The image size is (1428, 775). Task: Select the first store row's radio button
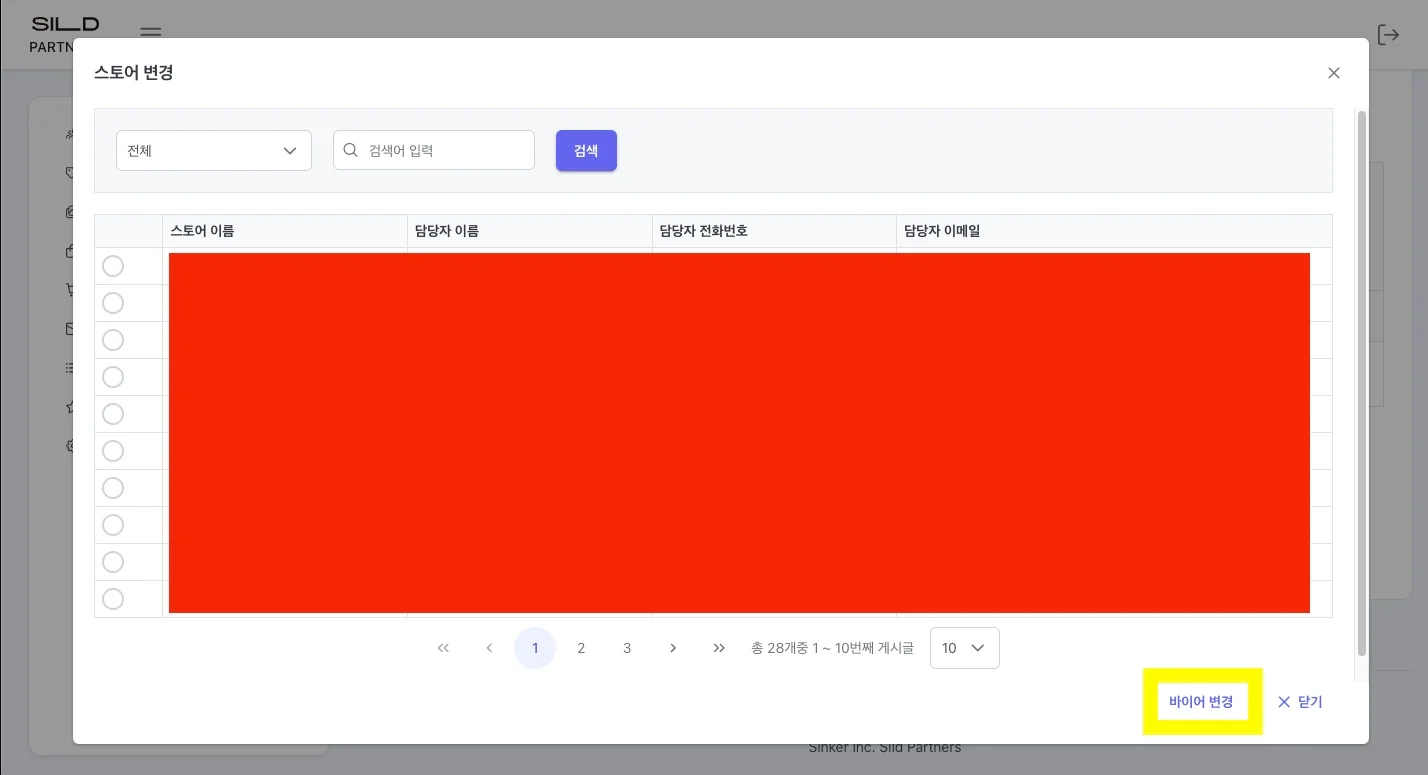point(113,266)
